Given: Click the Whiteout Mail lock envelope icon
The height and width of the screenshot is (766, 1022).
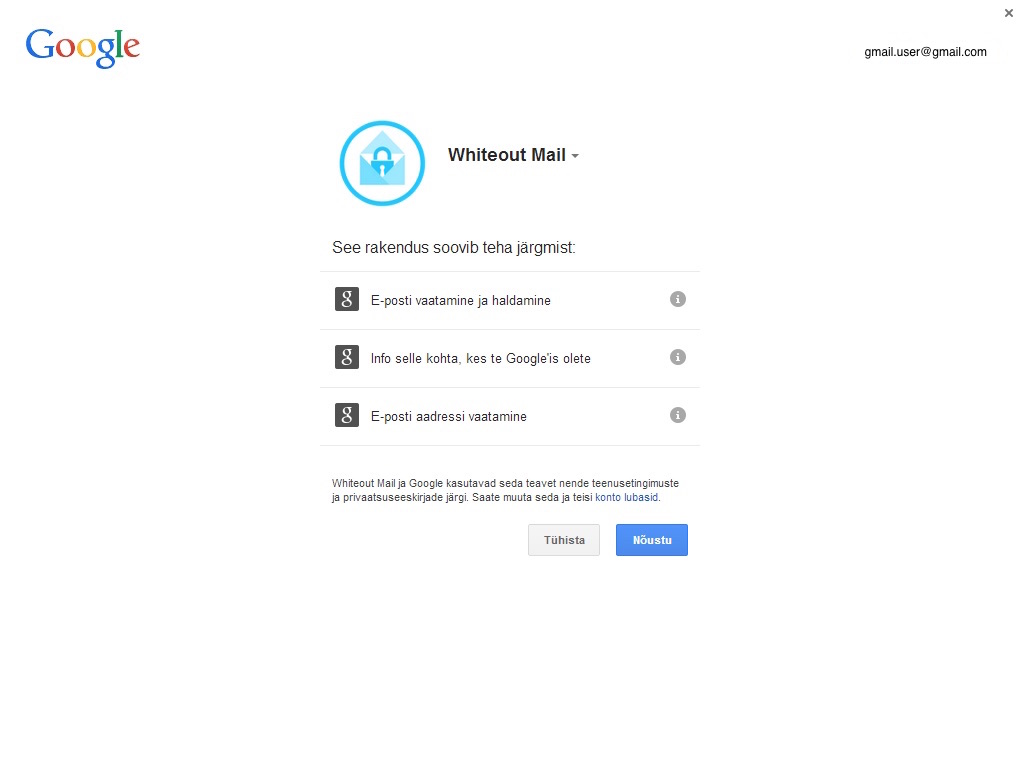Looking at the screenshot, I should [382, 163].
